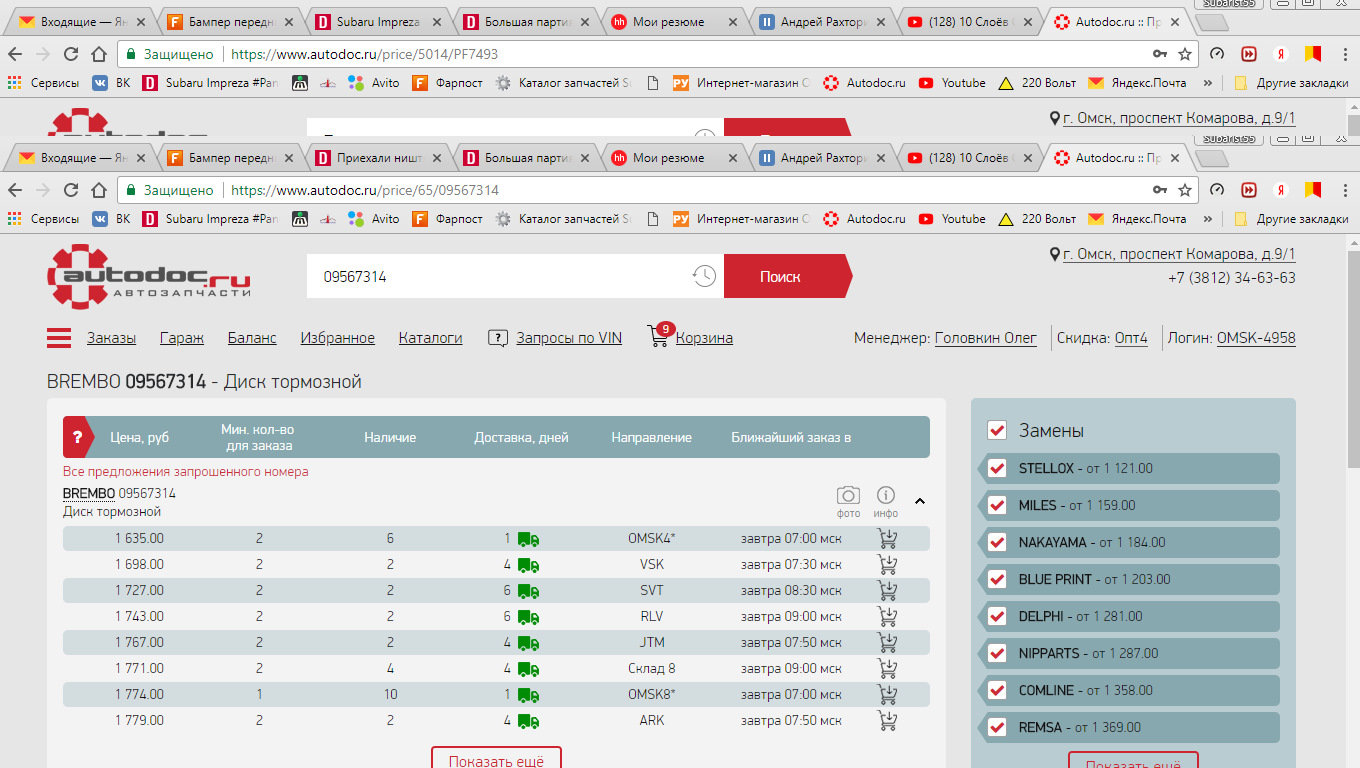Open Запросы по VIN link
The width and height of the screenshot is (1360, 768).
click(569, 338)
